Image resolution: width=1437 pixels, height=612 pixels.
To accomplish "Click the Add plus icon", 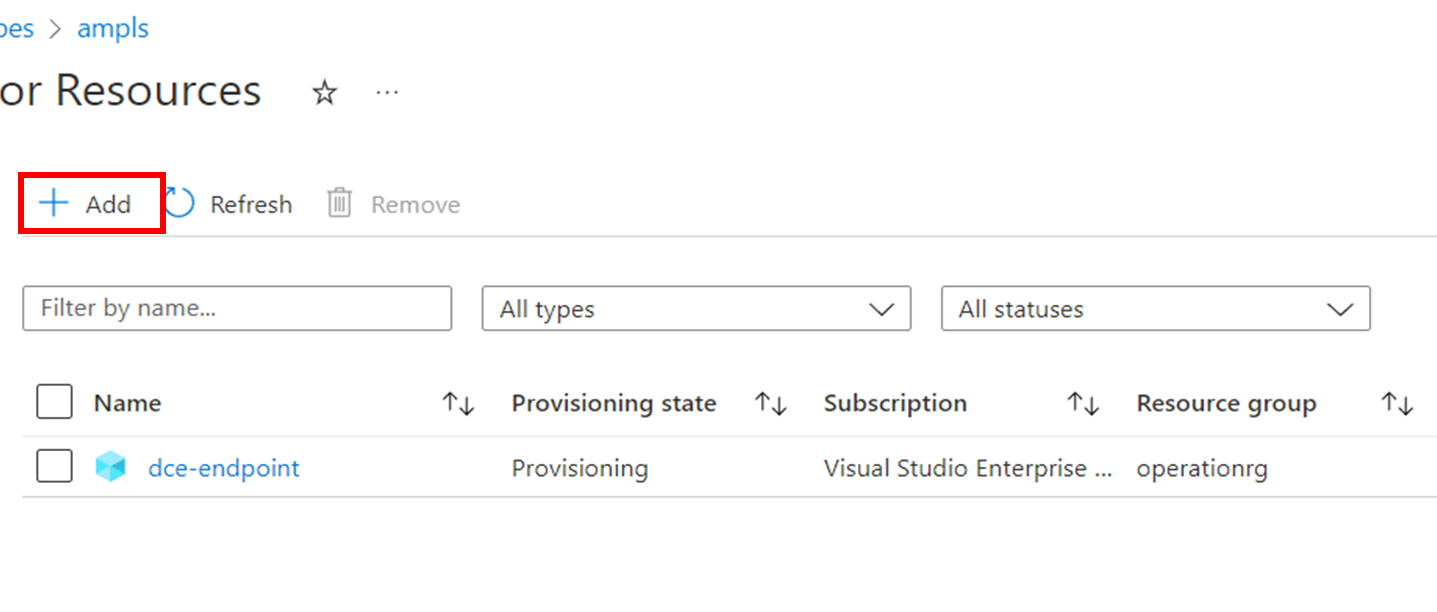I will point(53,204).
